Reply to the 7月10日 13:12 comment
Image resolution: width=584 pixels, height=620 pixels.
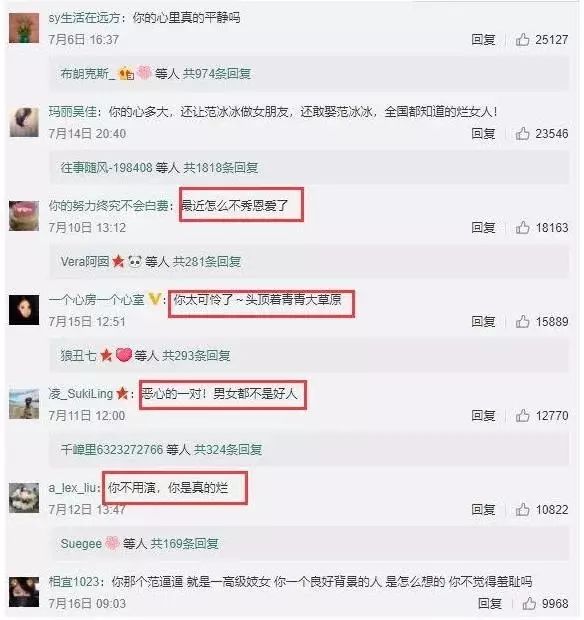[x=483, y=228]
